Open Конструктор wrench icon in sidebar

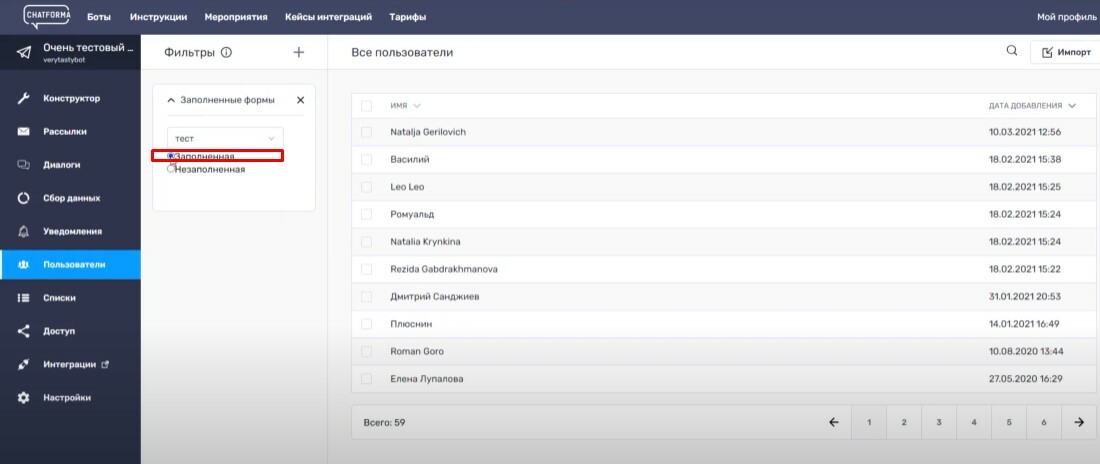[23, 98]
